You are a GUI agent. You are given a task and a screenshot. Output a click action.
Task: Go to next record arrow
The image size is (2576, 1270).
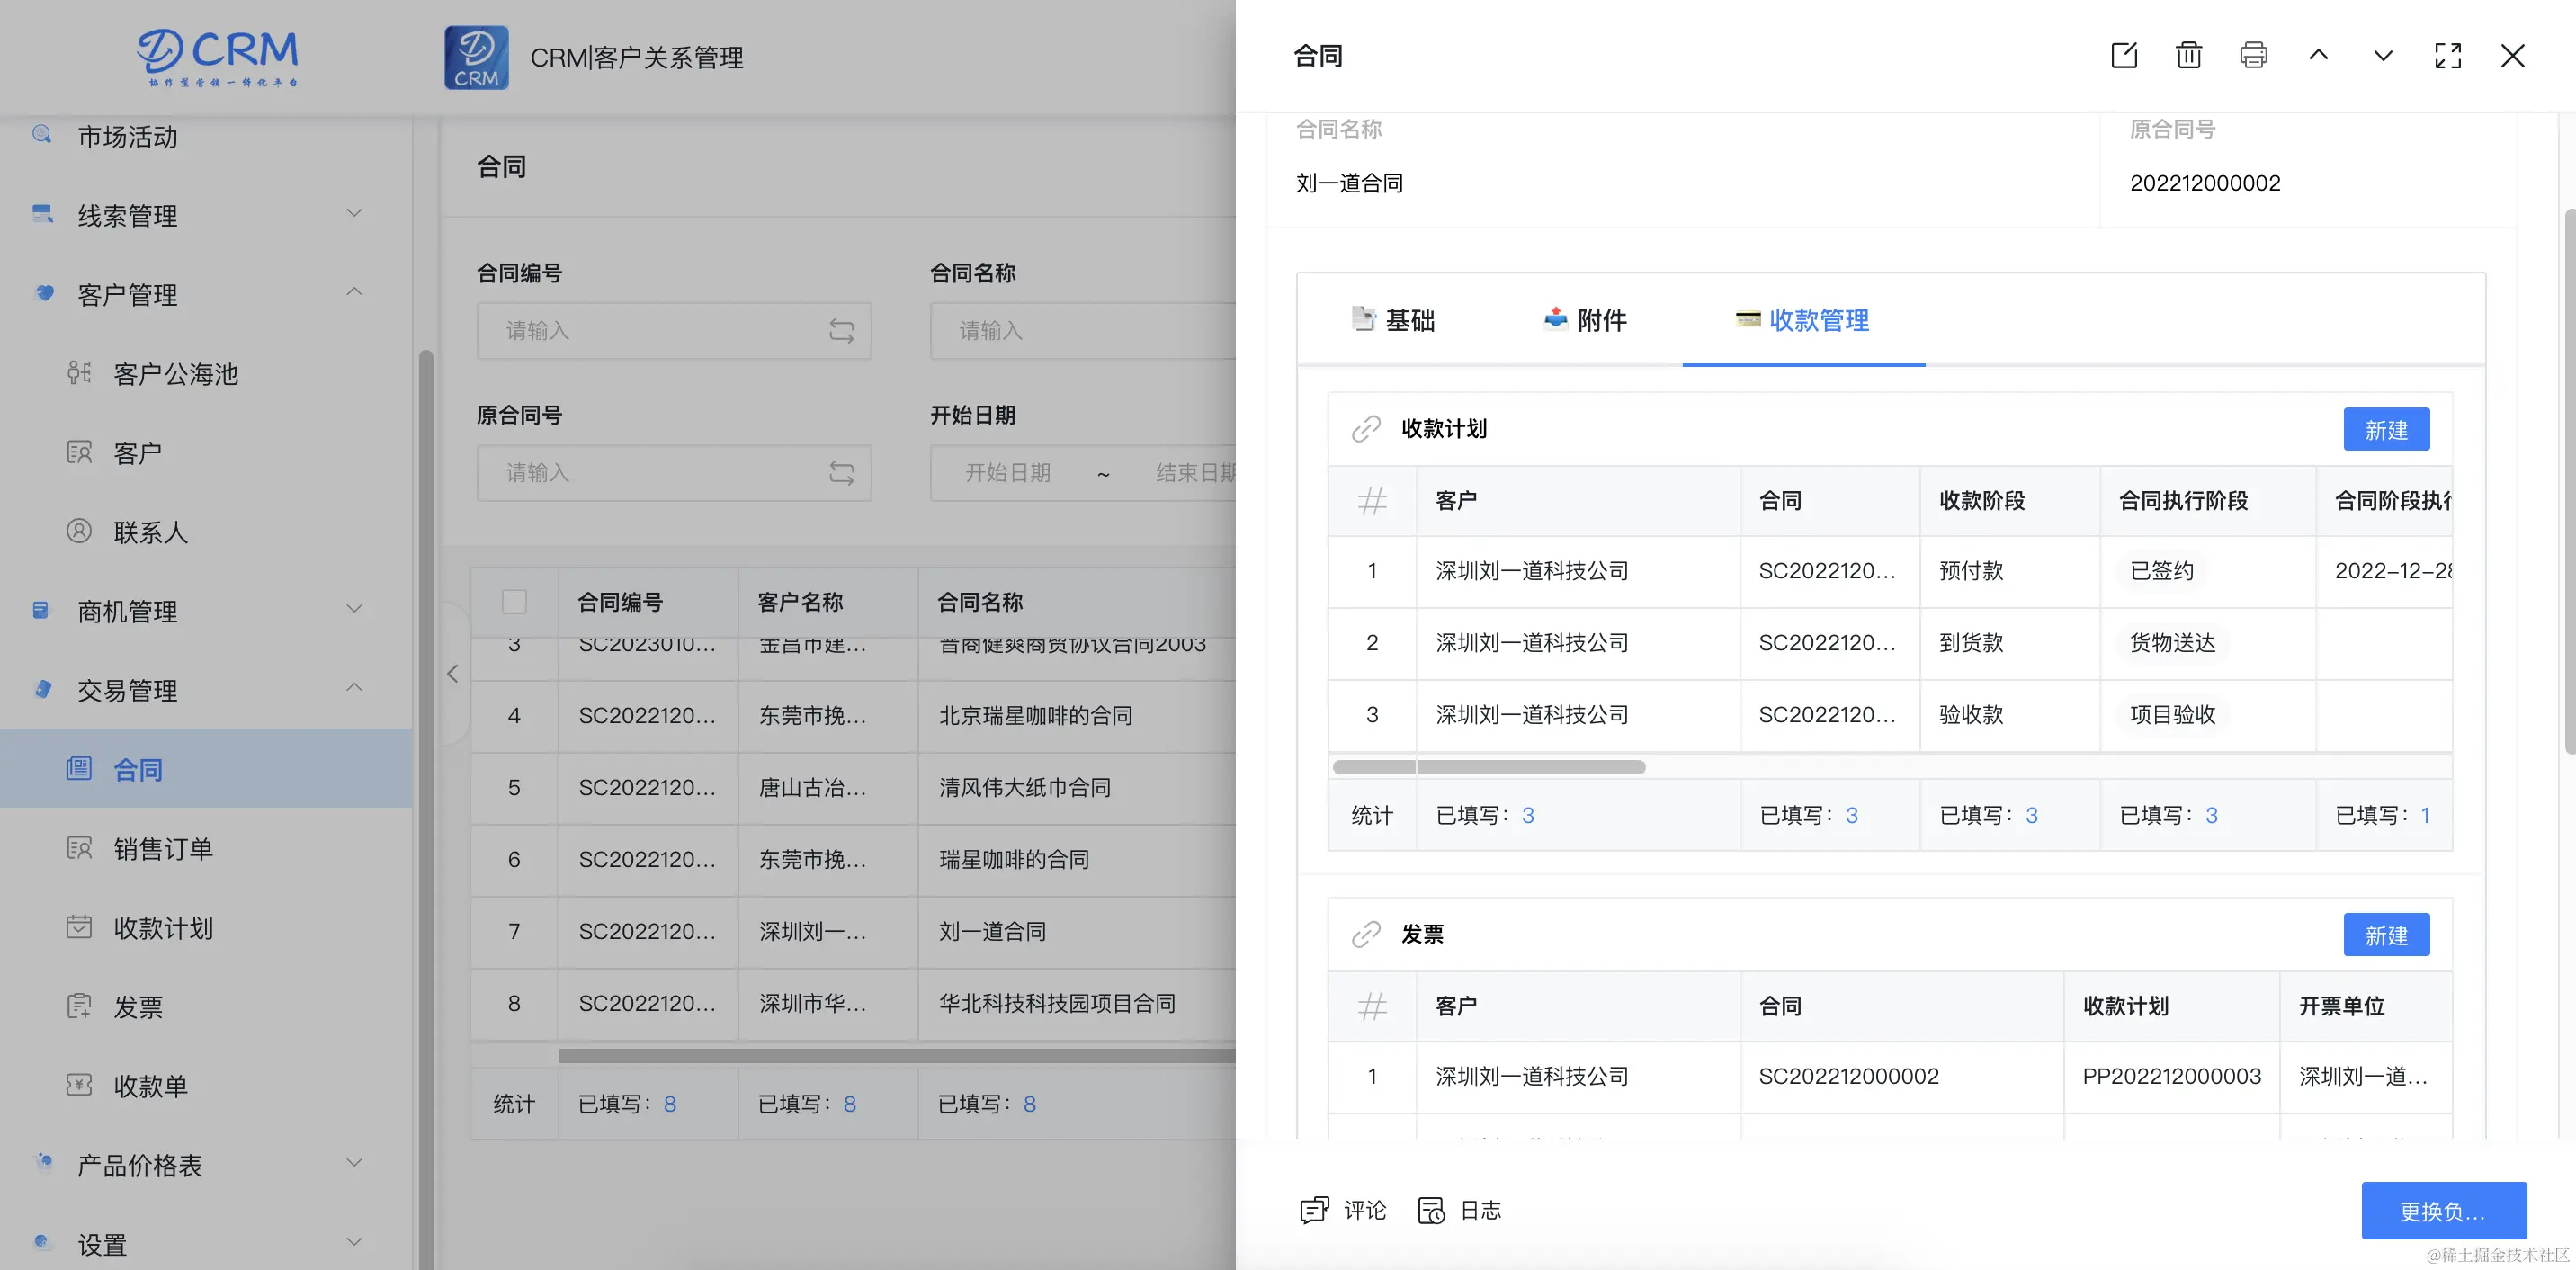point(2383,55)
